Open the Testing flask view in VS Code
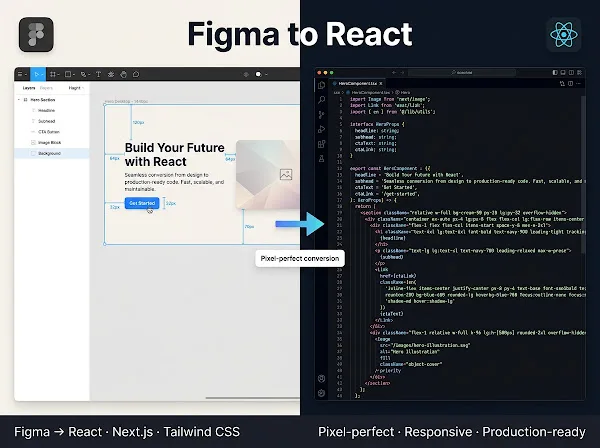The height and width of the screenshot is (448, 600). point(321,158)
